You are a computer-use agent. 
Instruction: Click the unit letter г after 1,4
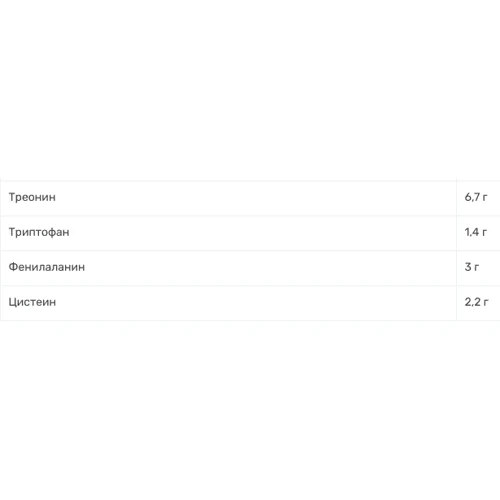tap(484, 233)
